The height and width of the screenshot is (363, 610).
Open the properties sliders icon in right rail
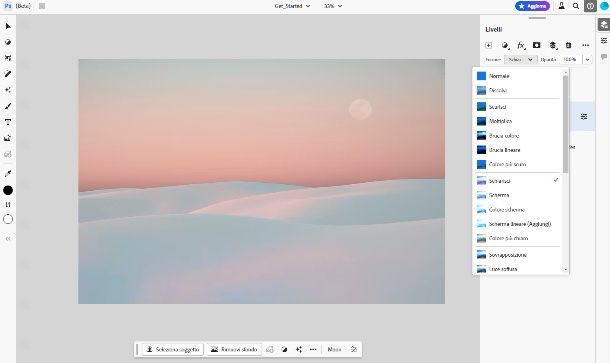[604, 41]
